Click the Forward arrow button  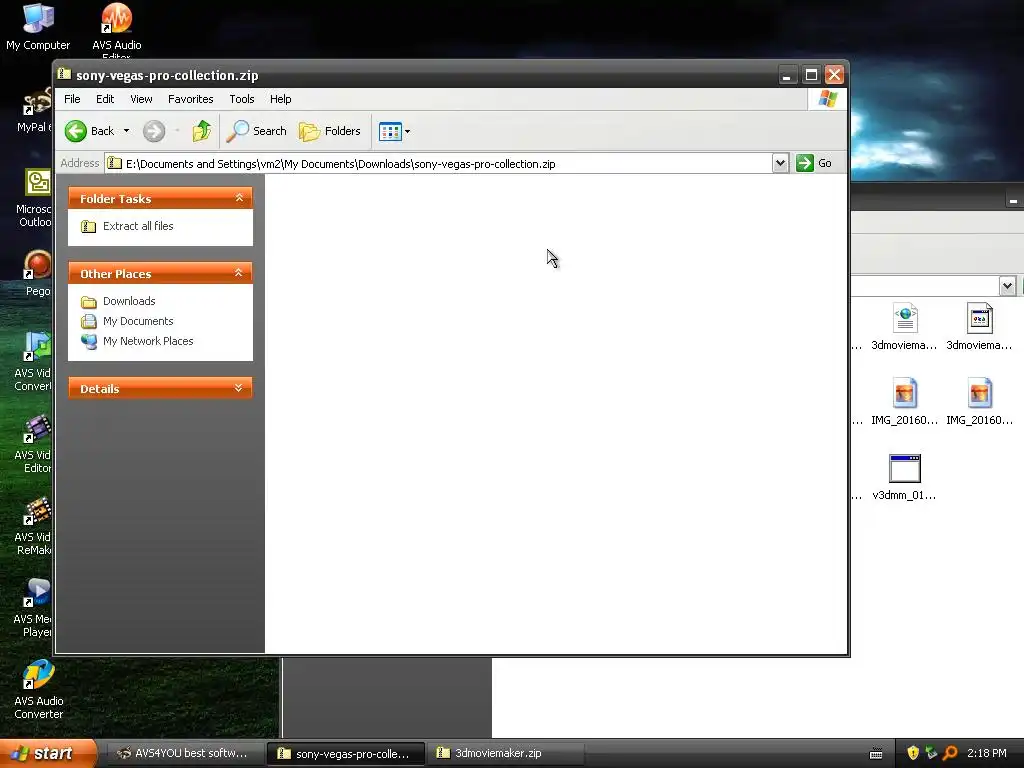[154, 131]
